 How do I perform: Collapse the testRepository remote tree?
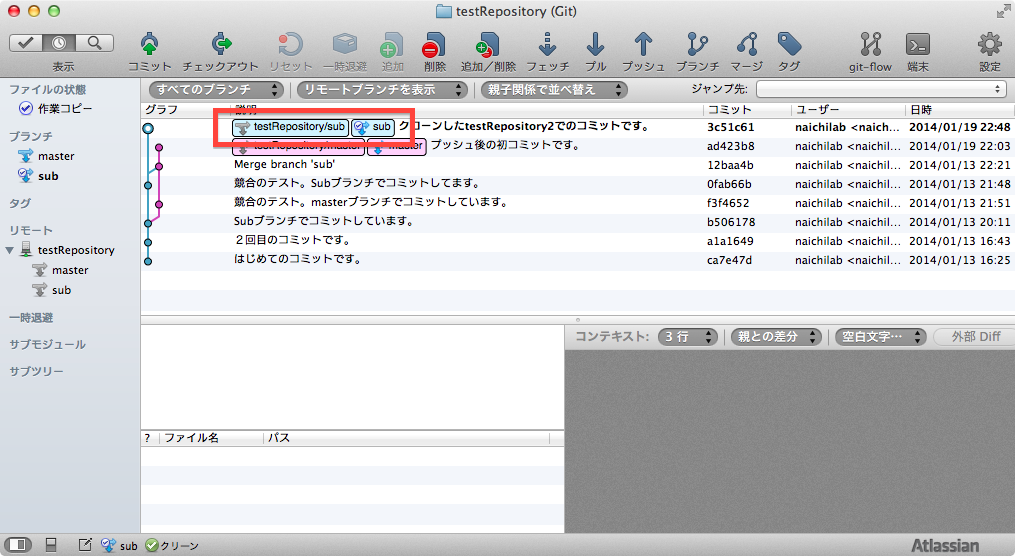point(10,250)
